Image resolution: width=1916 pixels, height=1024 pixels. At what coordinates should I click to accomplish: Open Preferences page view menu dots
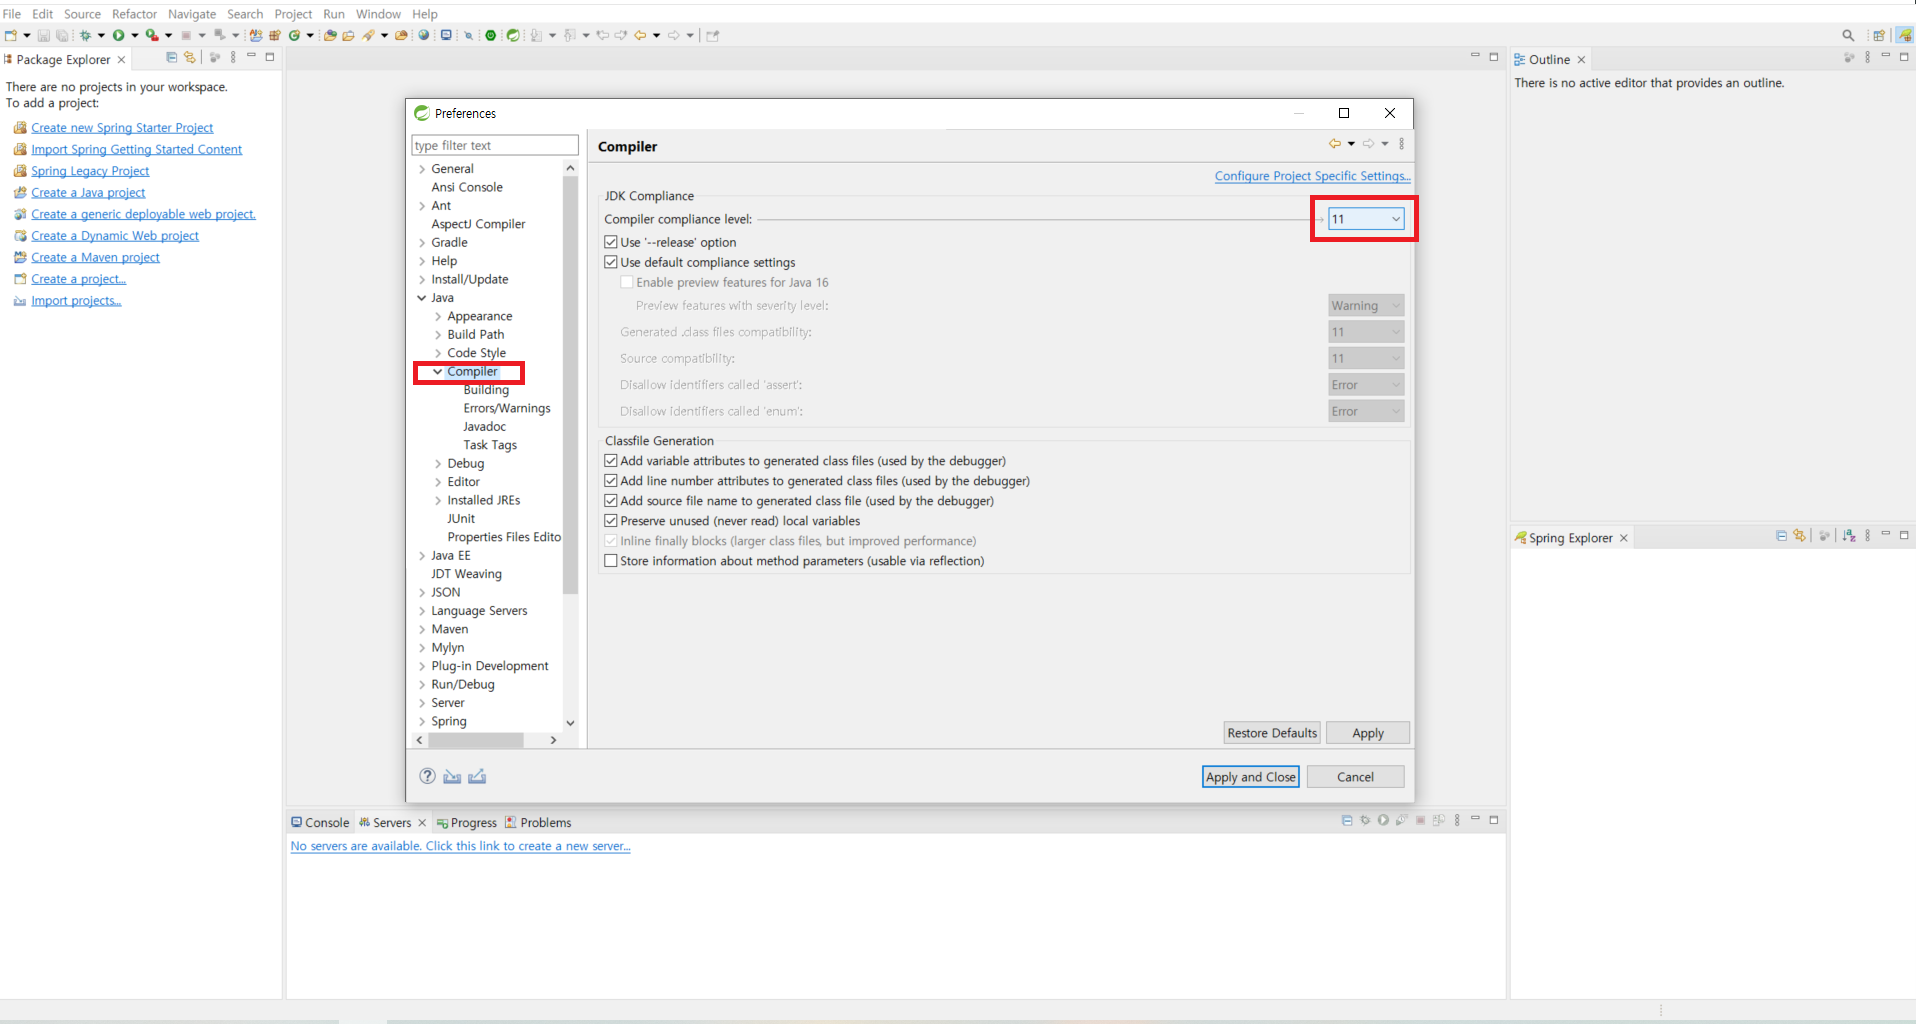[x=1402, y=144]
